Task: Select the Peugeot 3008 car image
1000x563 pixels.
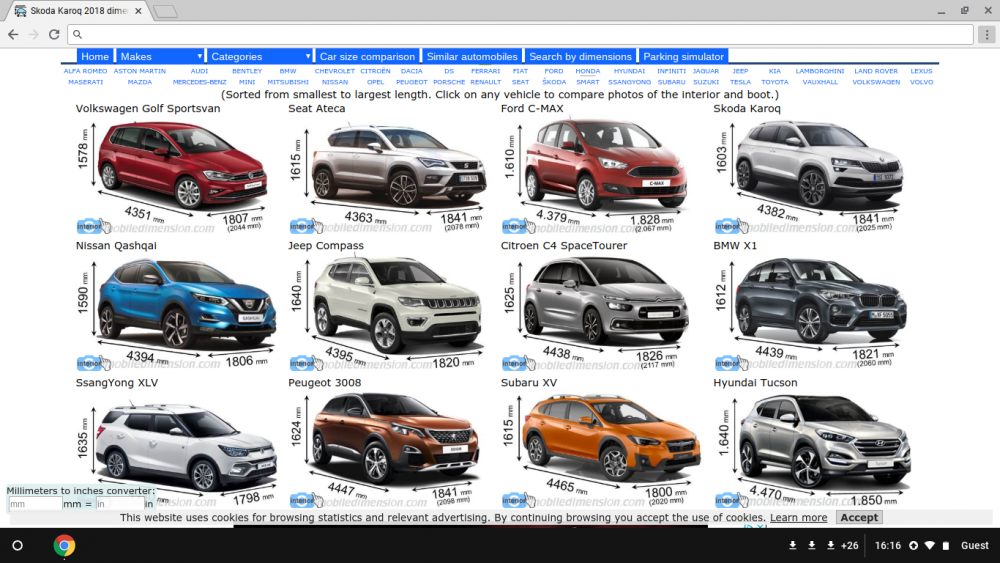Action: coord(386,448)
